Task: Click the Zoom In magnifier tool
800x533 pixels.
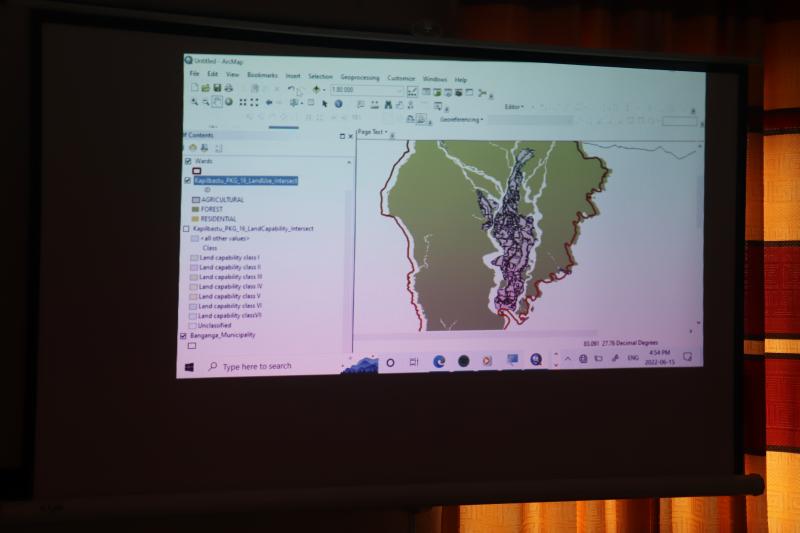Action: (194, 102)
